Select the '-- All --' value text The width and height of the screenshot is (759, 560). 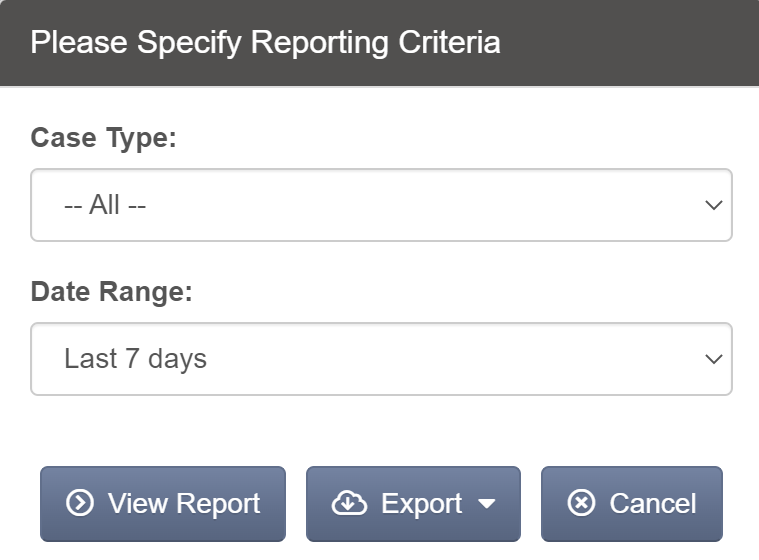coord(105,205)
